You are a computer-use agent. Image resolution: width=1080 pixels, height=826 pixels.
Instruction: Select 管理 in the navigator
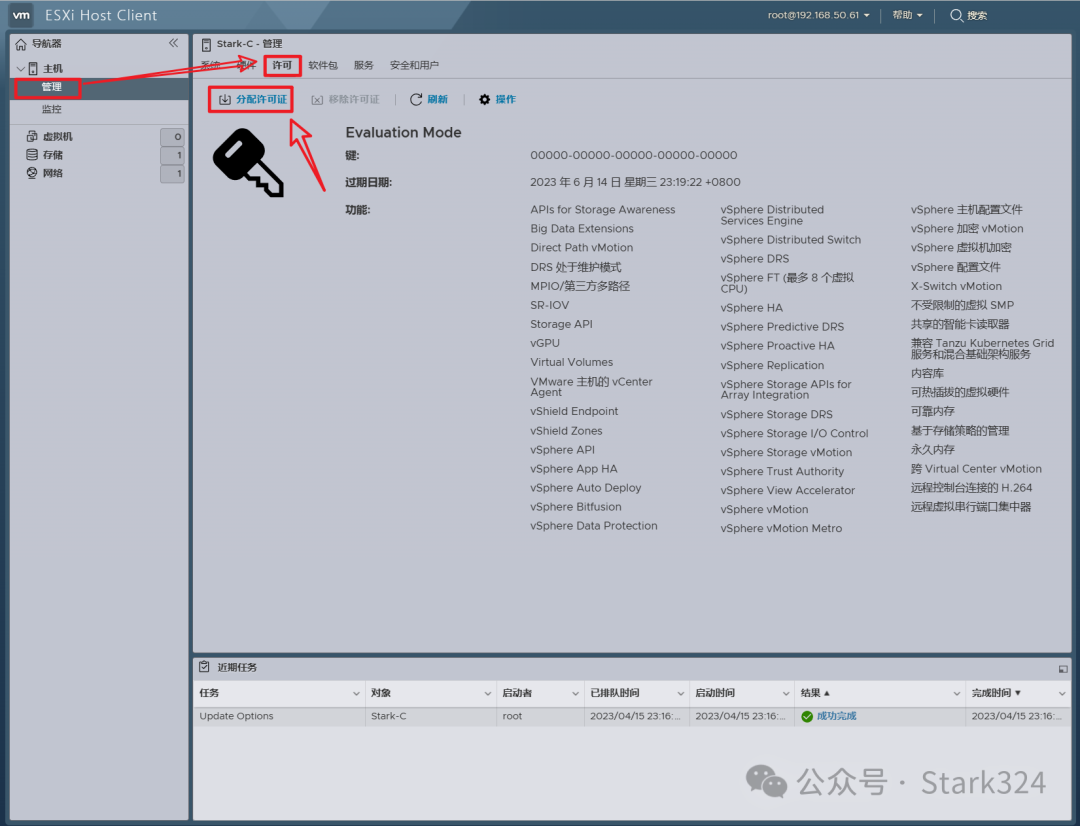pos(51,87)
